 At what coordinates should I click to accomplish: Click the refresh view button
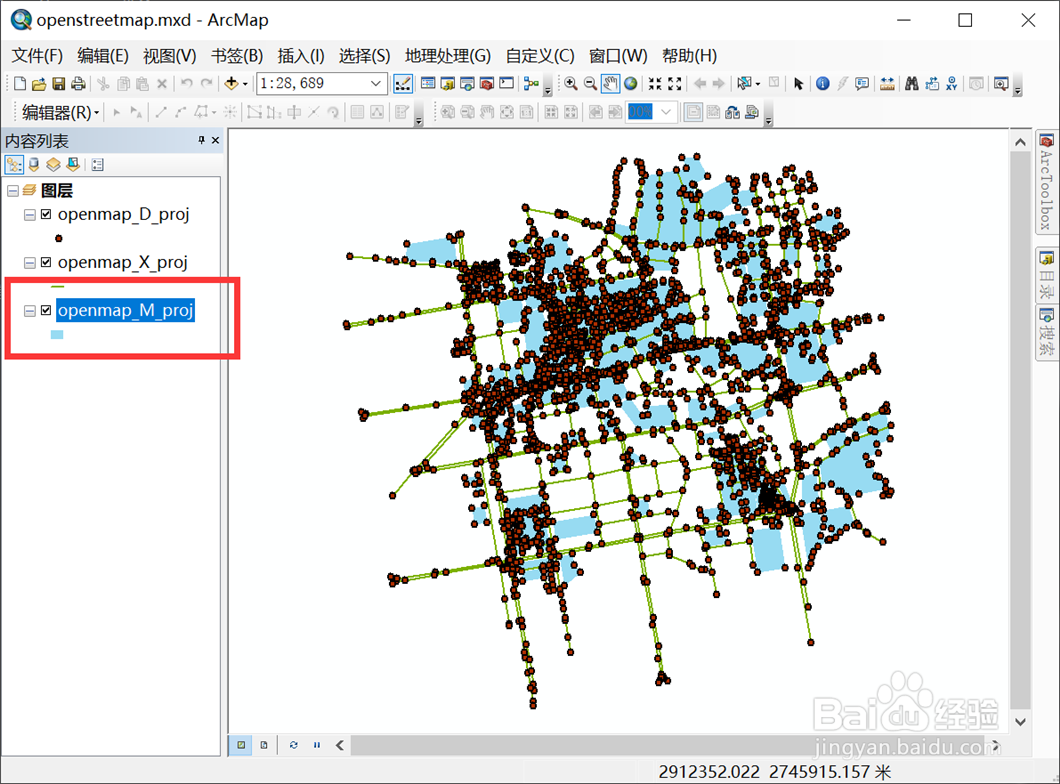click(293, 745)
